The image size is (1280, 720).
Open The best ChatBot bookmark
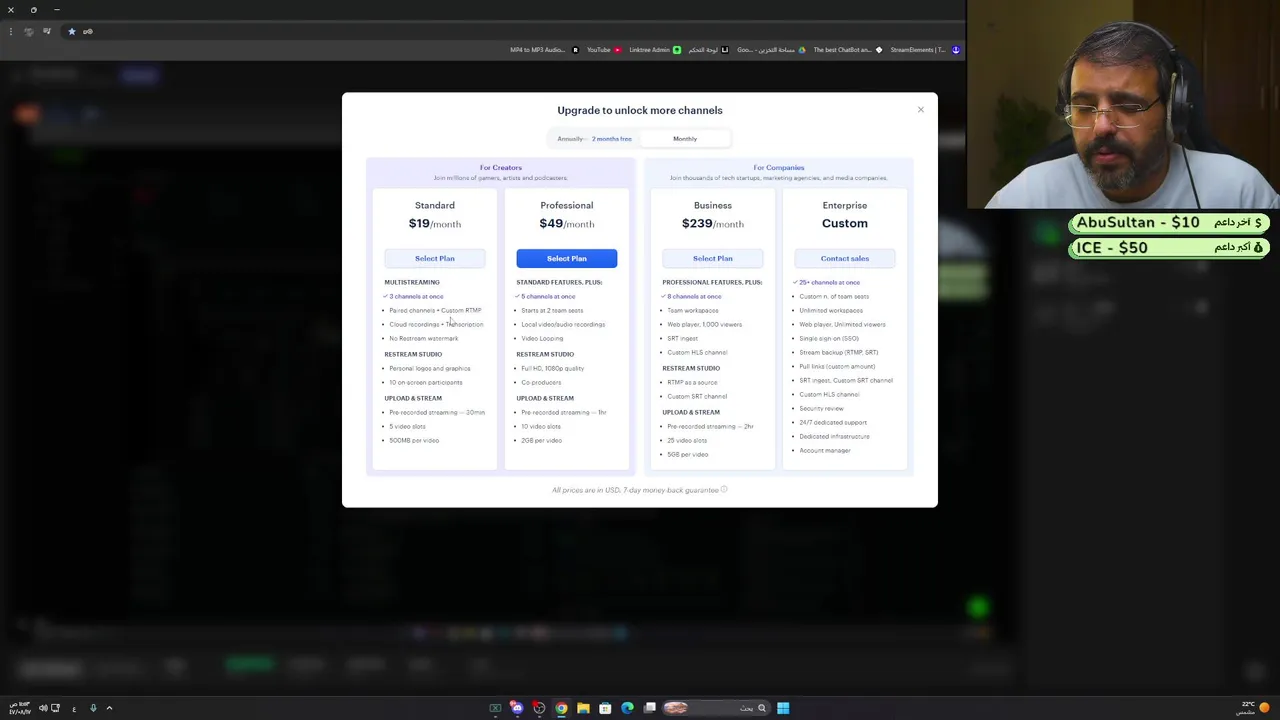[x=848, y=50]
